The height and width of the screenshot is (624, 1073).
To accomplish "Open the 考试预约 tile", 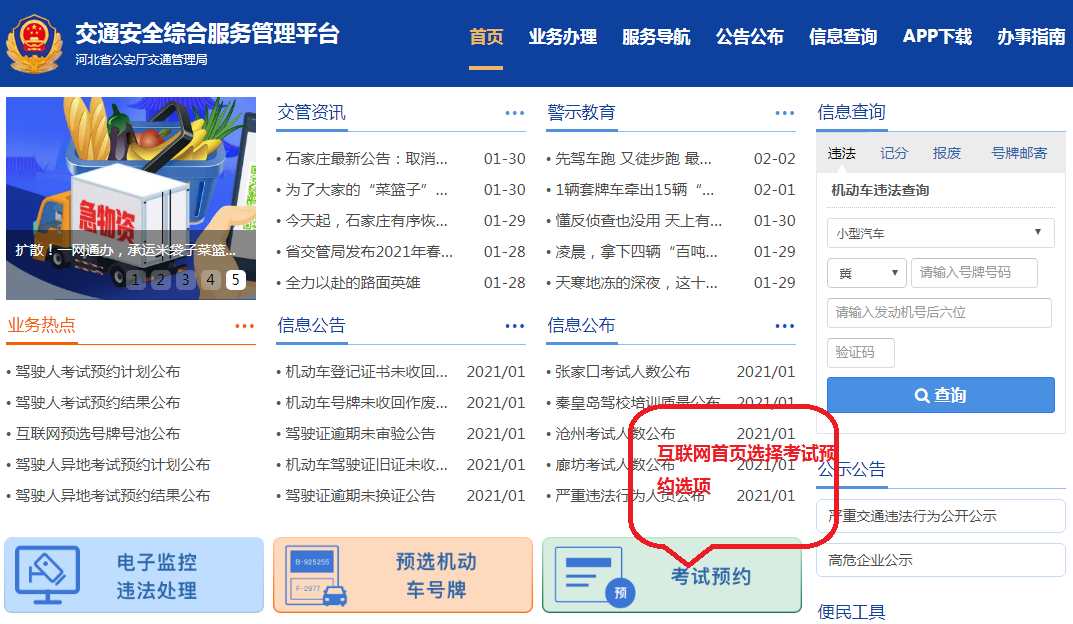I will click(672, 575).
